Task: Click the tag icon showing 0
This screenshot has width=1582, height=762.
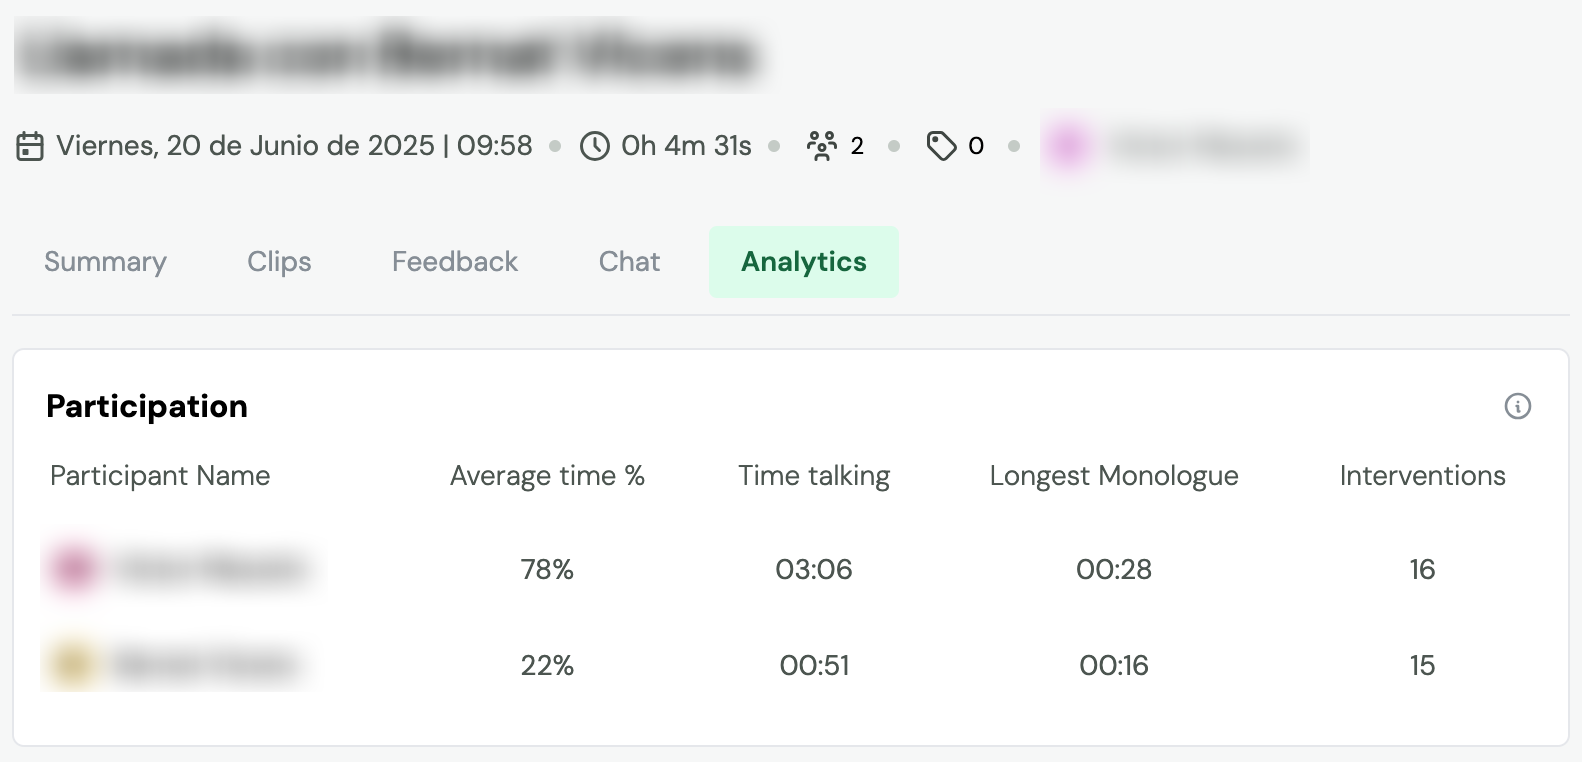Action: tap(941, 146)
